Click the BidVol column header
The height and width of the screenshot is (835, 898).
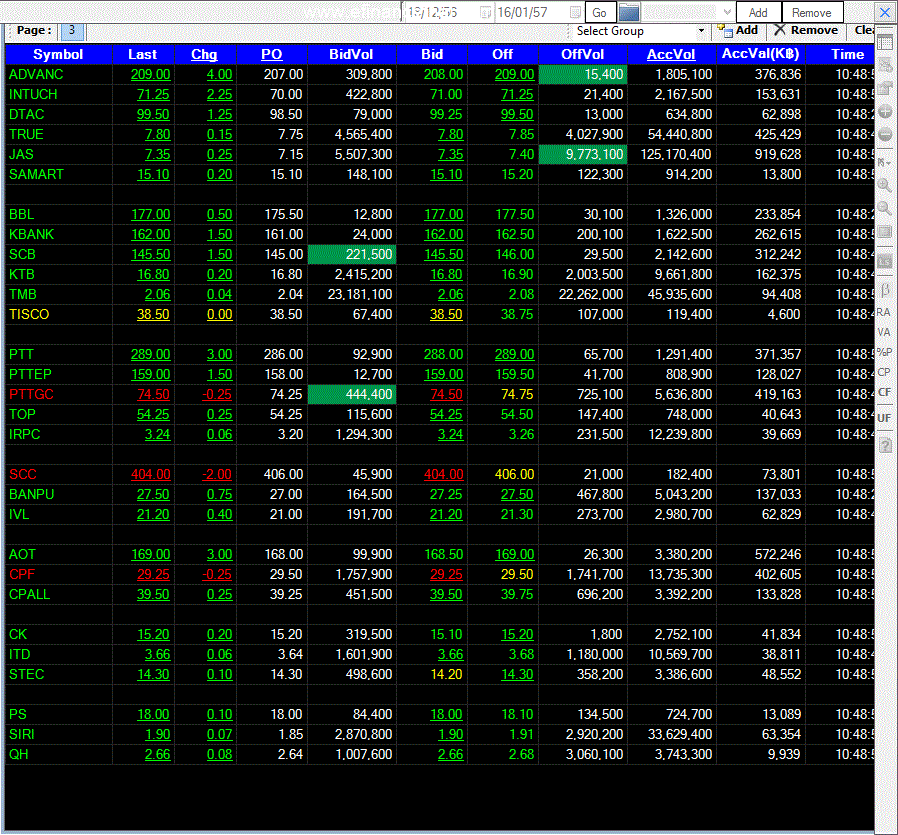tap(350, 54)
